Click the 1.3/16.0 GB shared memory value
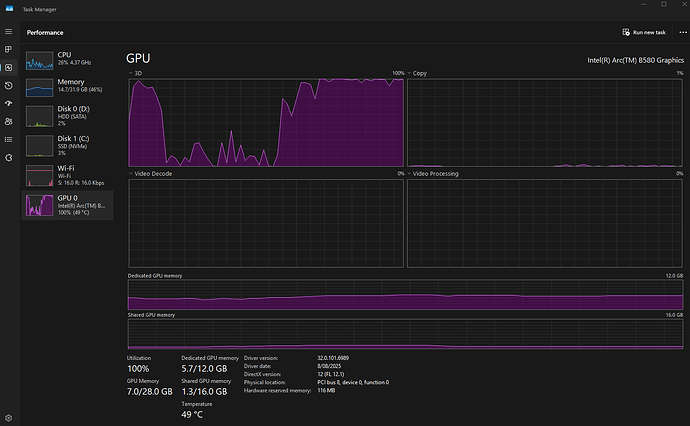 pyautogui.click(x=204, y=392)
